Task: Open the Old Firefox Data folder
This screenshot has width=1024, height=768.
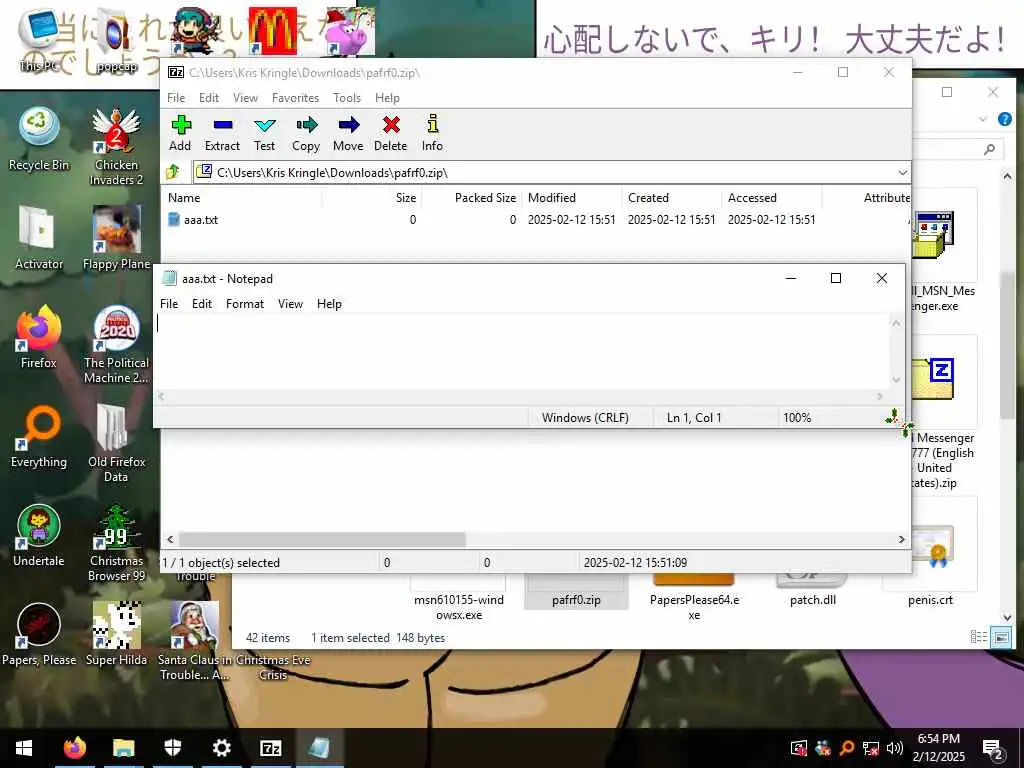Action: pos(116,444)
